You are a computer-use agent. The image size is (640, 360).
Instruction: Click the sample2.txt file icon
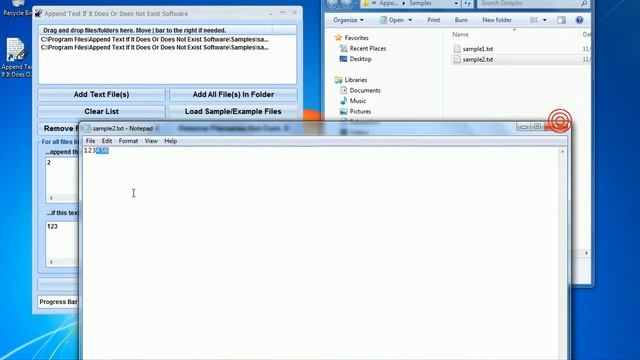457,60
